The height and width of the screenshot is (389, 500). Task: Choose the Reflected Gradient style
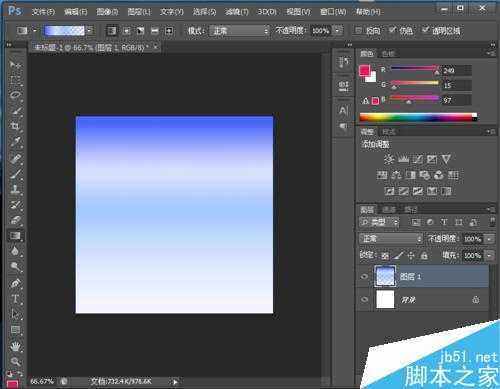[155, 31]
